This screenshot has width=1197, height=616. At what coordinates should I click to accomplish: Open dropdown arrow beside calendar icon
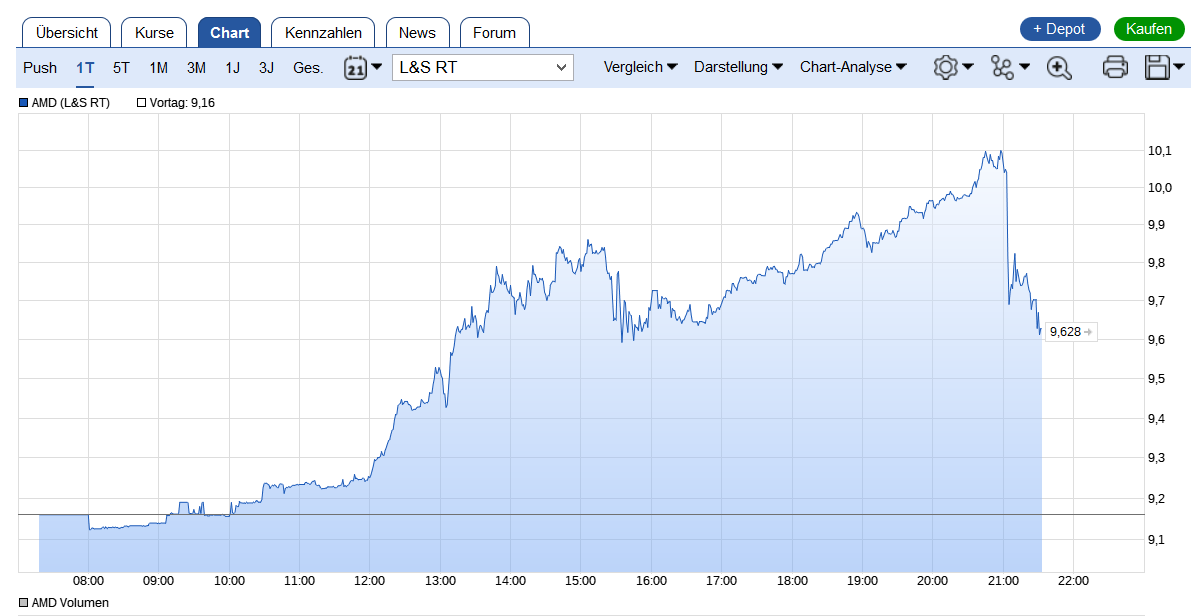pos(376,66)
